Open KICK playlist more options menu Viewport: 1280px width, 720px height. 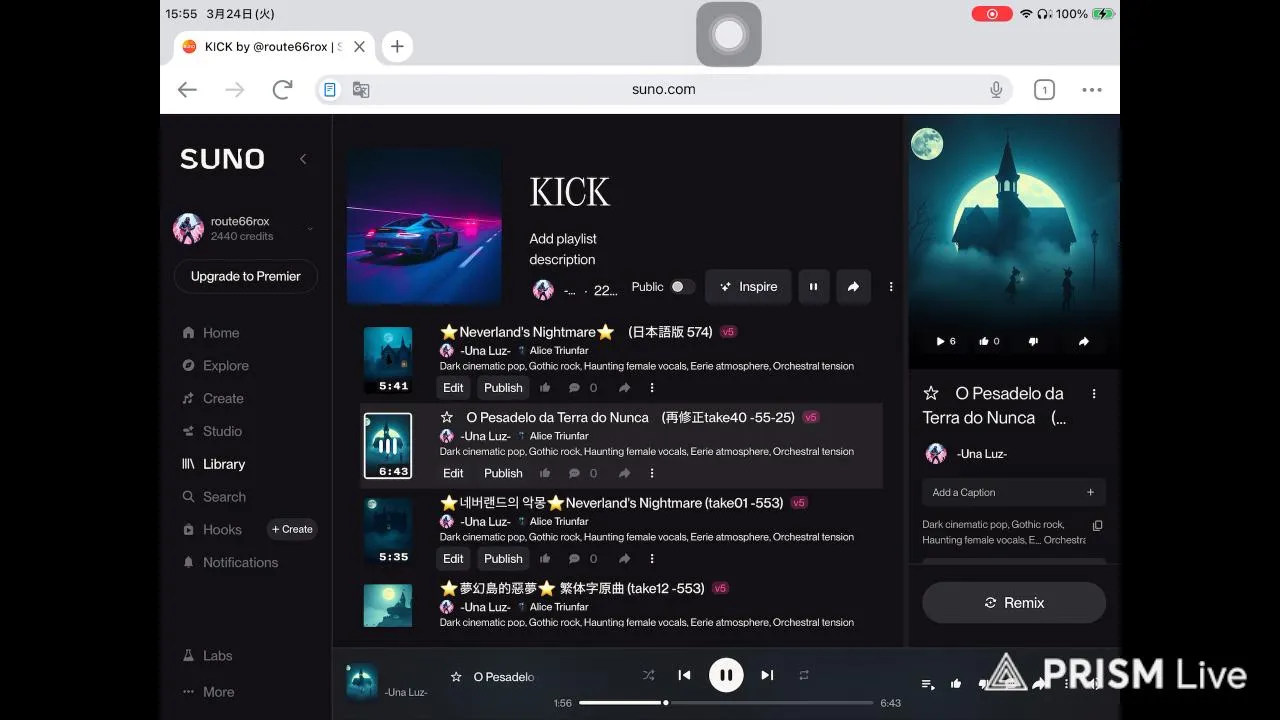click(891, 287)
